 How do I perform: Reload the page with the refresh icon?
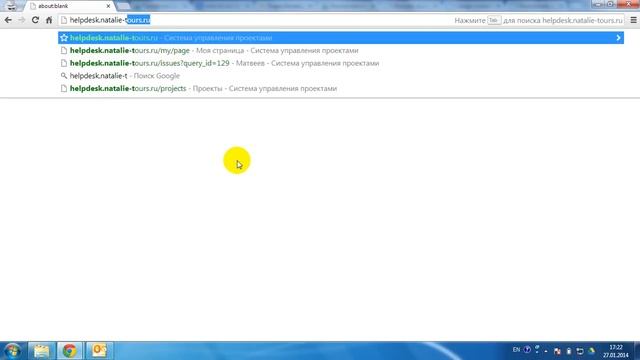click(36, 20)
